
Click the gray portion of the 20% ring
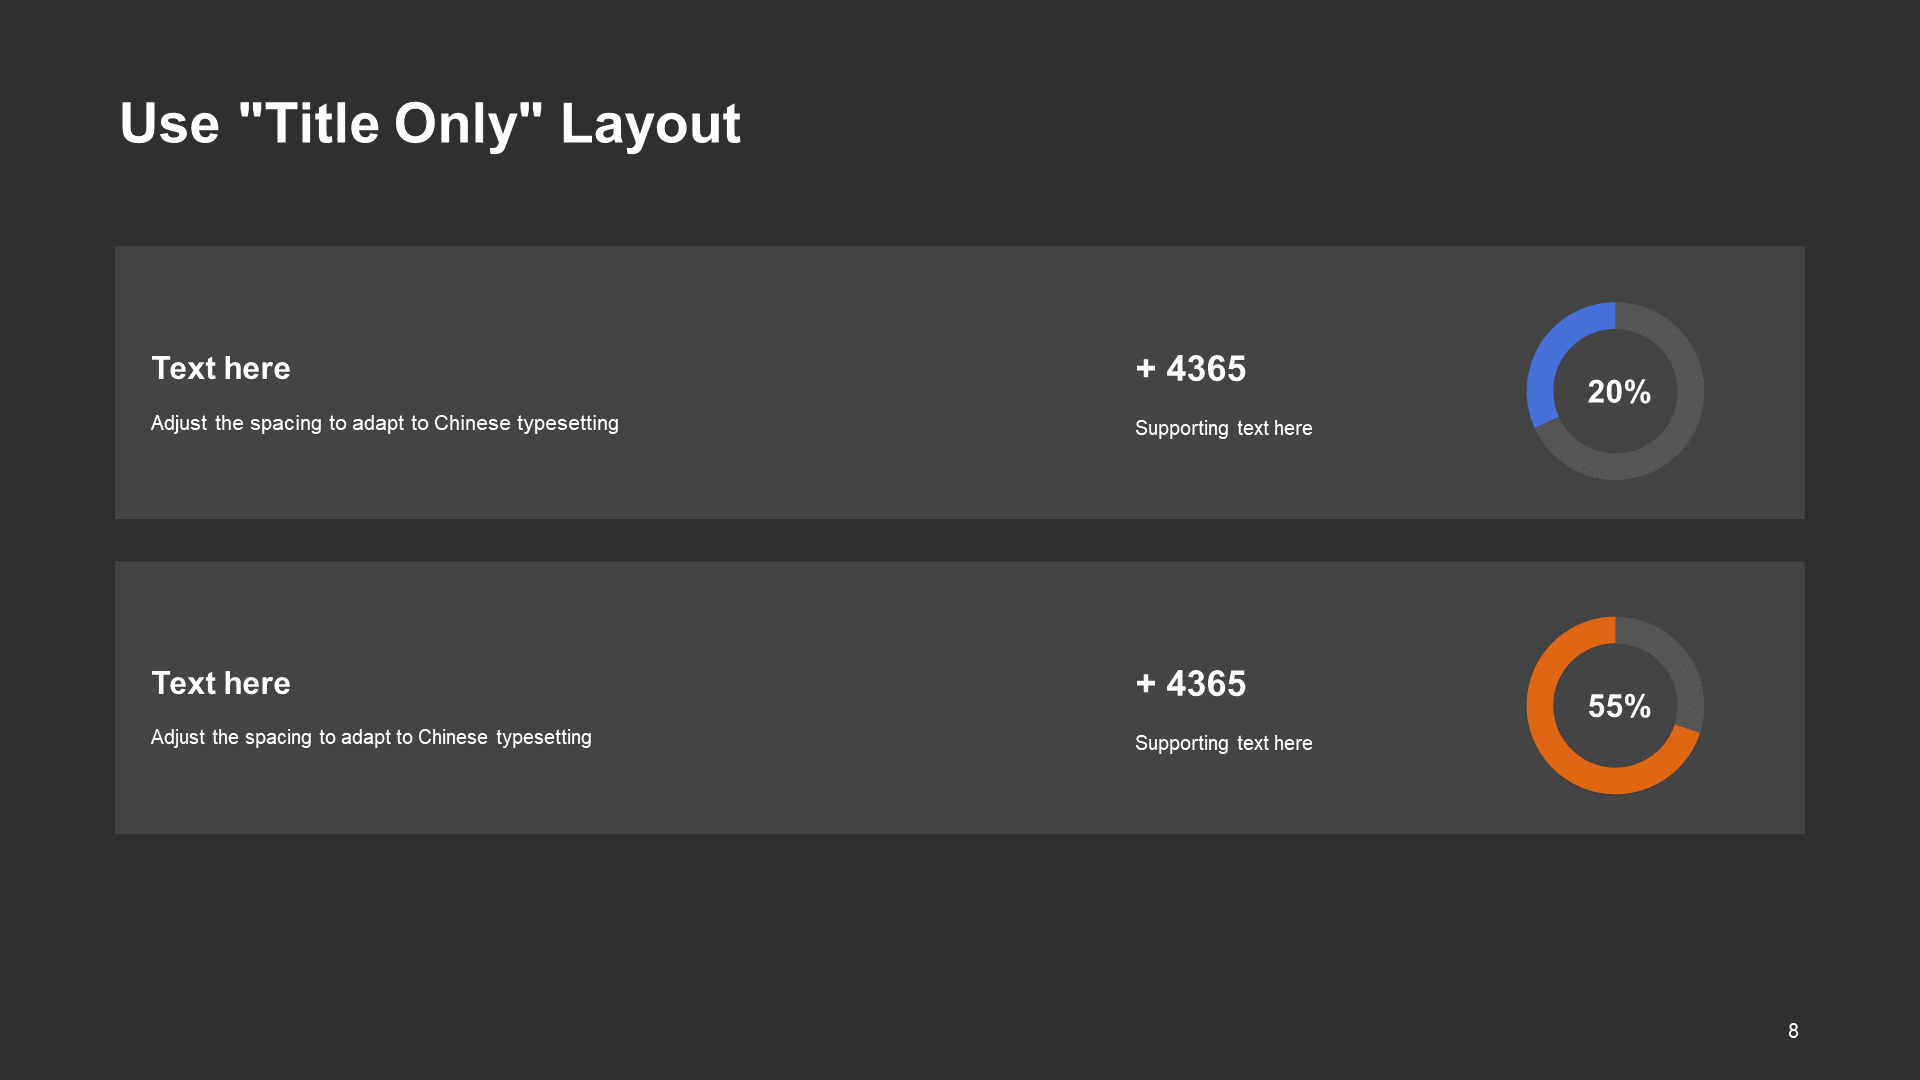coord(1680,430)
